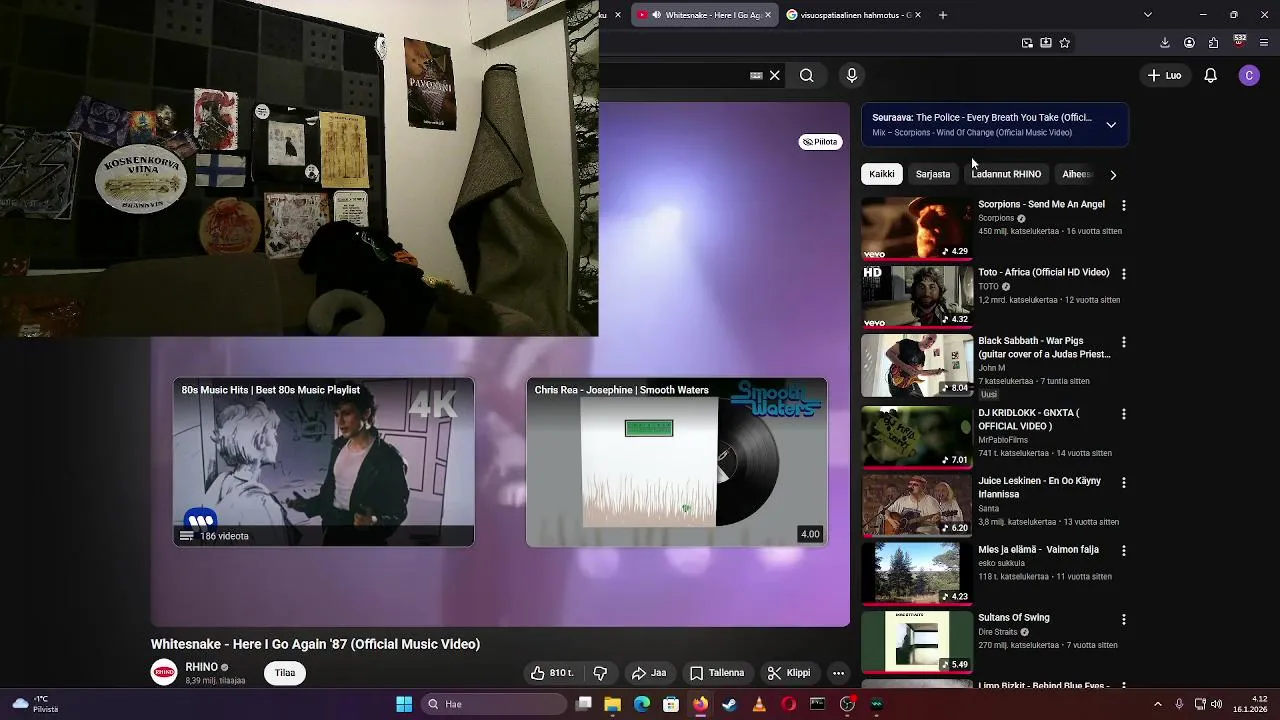Screen dimensions: 1280x720
Task: Click the red extension icon with 532 badge
Action: click(1240, 42)
